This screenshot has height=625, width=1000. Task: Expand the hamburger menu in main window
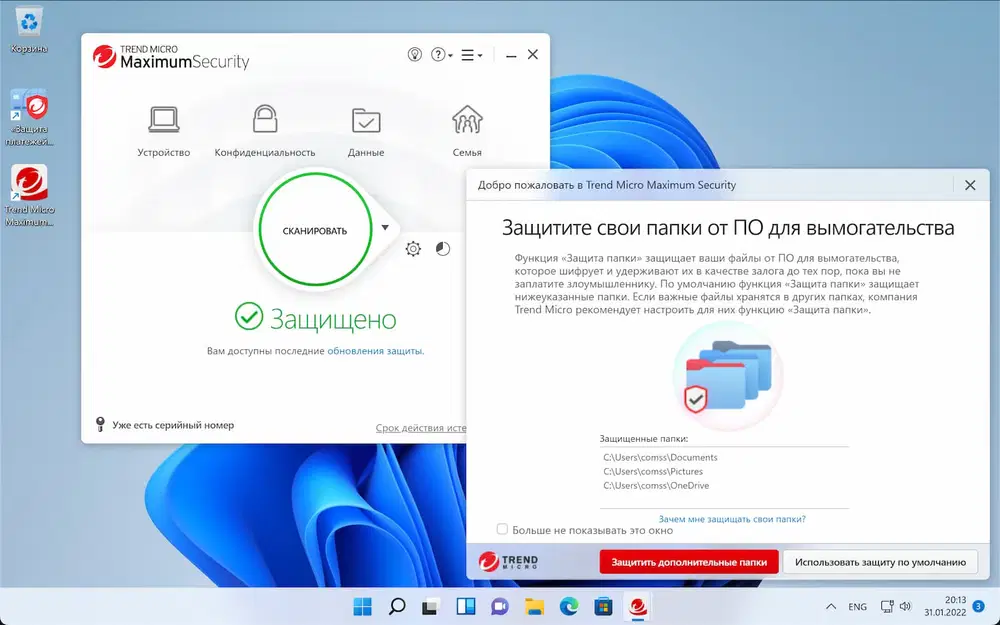(x=469, y=55)
